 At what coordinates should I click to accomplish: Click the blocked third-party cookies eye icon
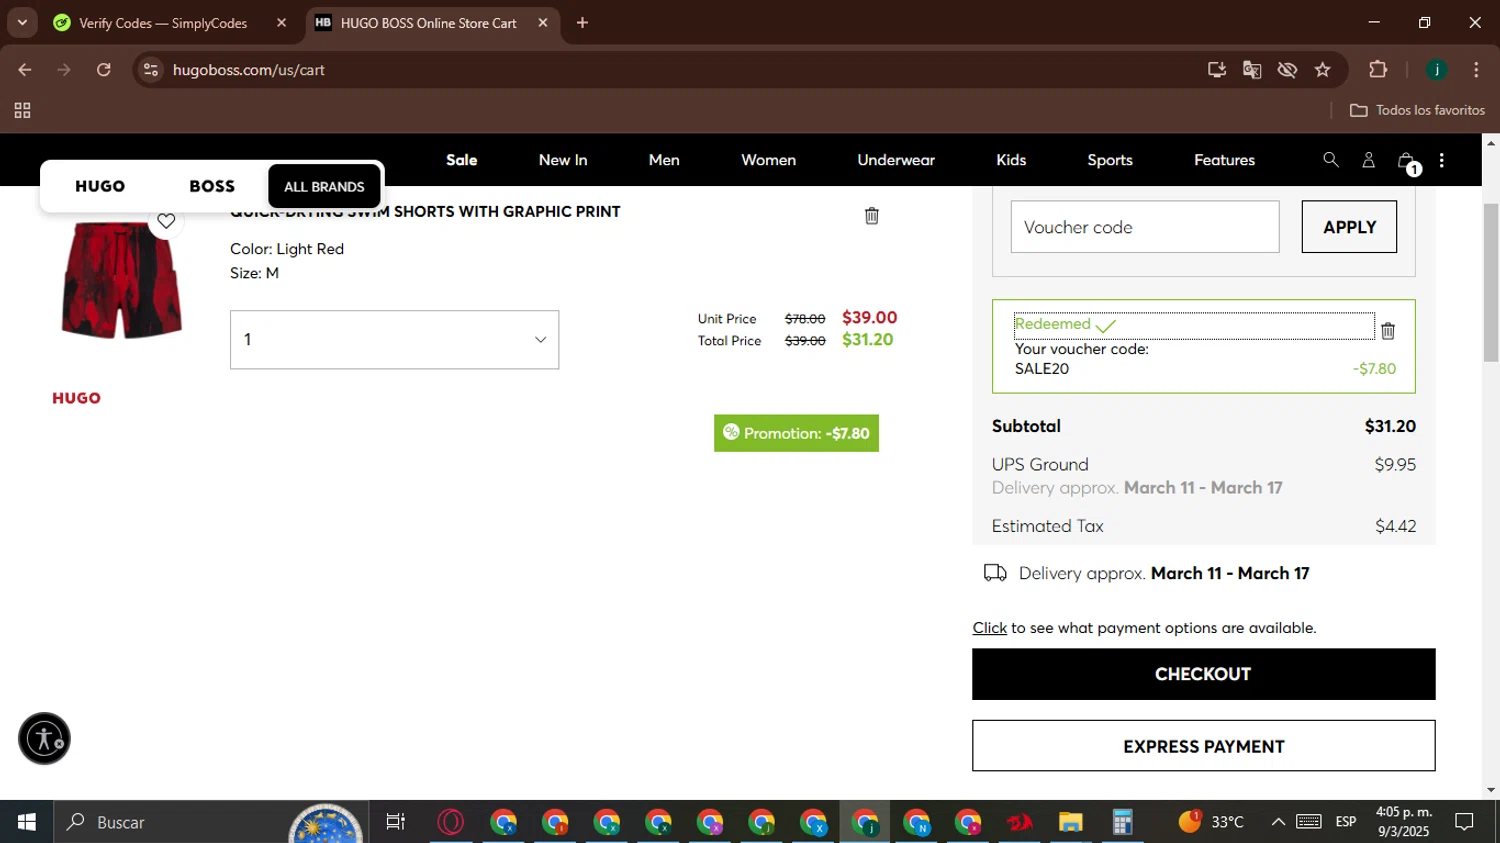pyautogui.click(x=1287, y=70)
